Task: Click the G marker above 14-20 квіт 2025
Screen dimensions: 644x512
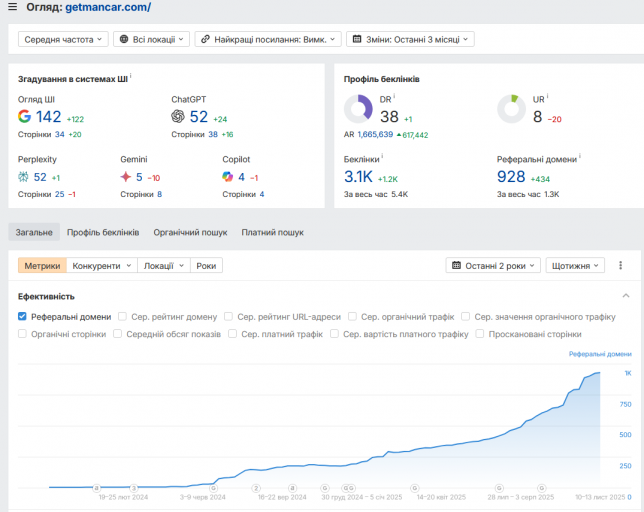Action: (414, 488)
